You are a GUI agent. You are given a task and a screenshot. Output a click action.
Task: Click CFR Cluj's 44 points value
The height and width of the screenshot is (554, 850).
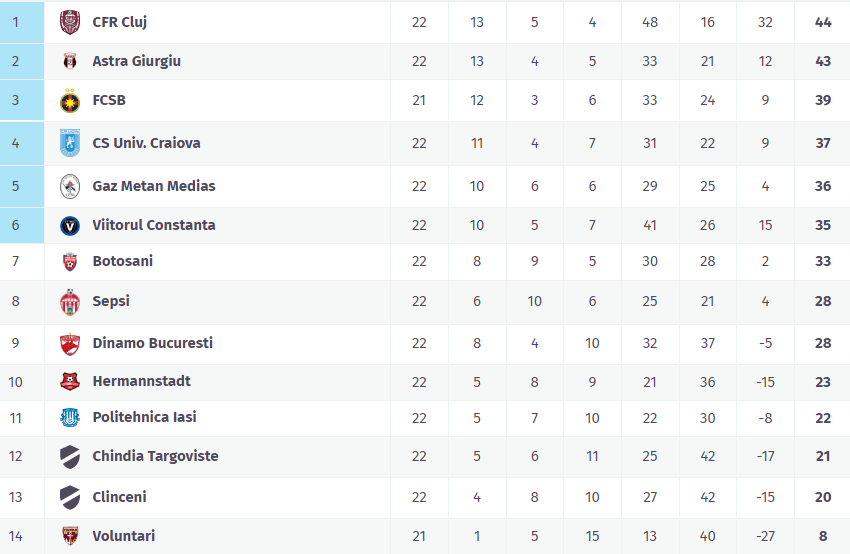[x=823, y=22]
